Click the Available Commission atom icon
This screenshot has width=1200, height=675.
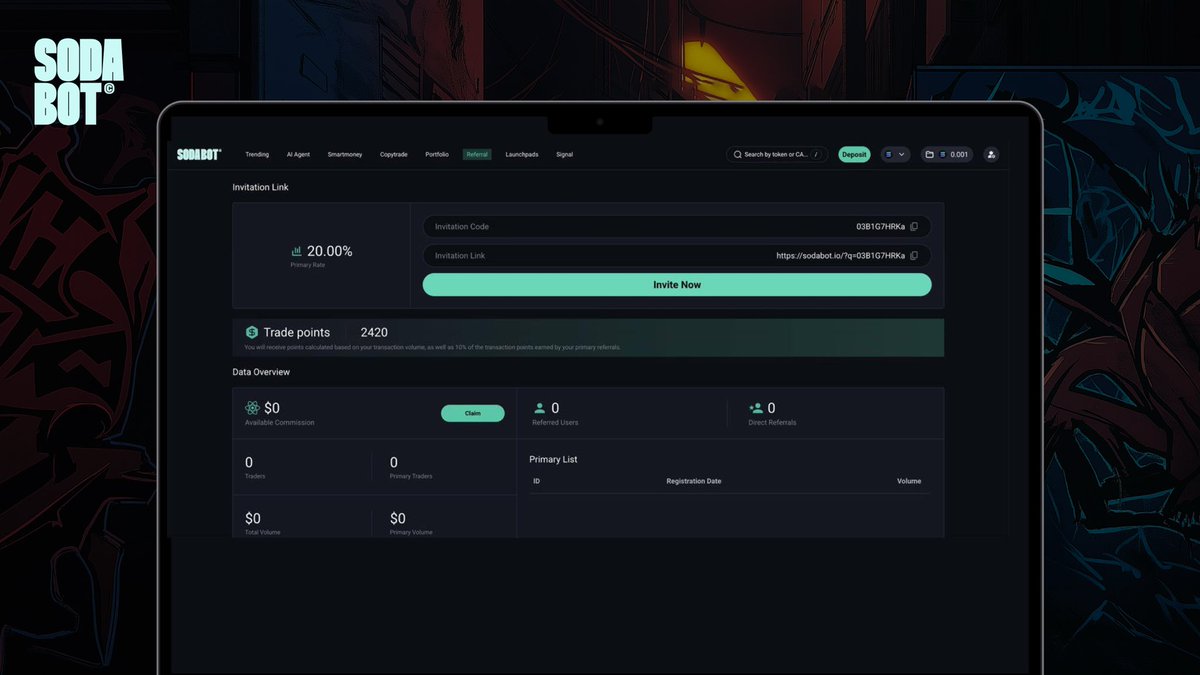point(252,408)
